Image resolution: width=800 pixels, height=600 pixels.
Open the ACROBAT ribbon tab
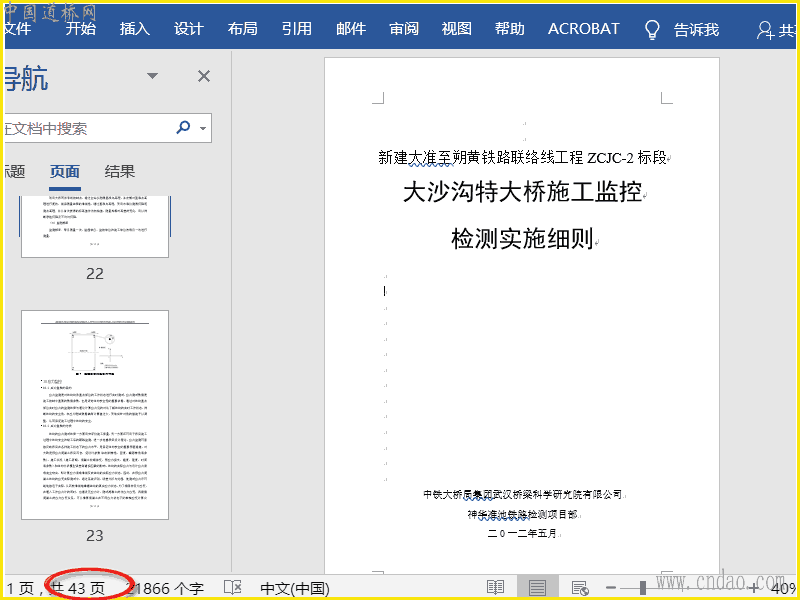click(x=584, y=29)
